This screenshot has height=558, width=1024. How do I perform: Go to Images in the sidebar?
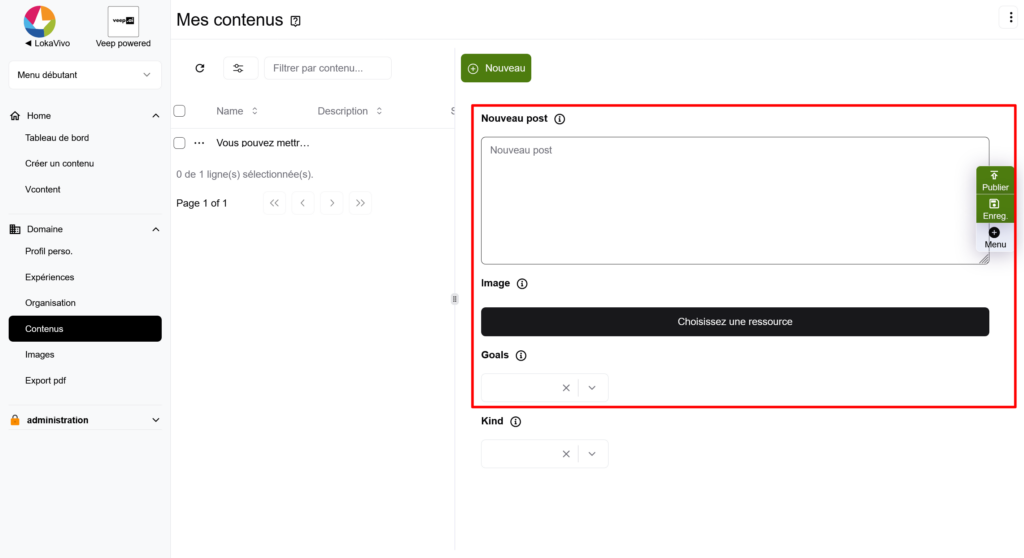click(40, 355)
